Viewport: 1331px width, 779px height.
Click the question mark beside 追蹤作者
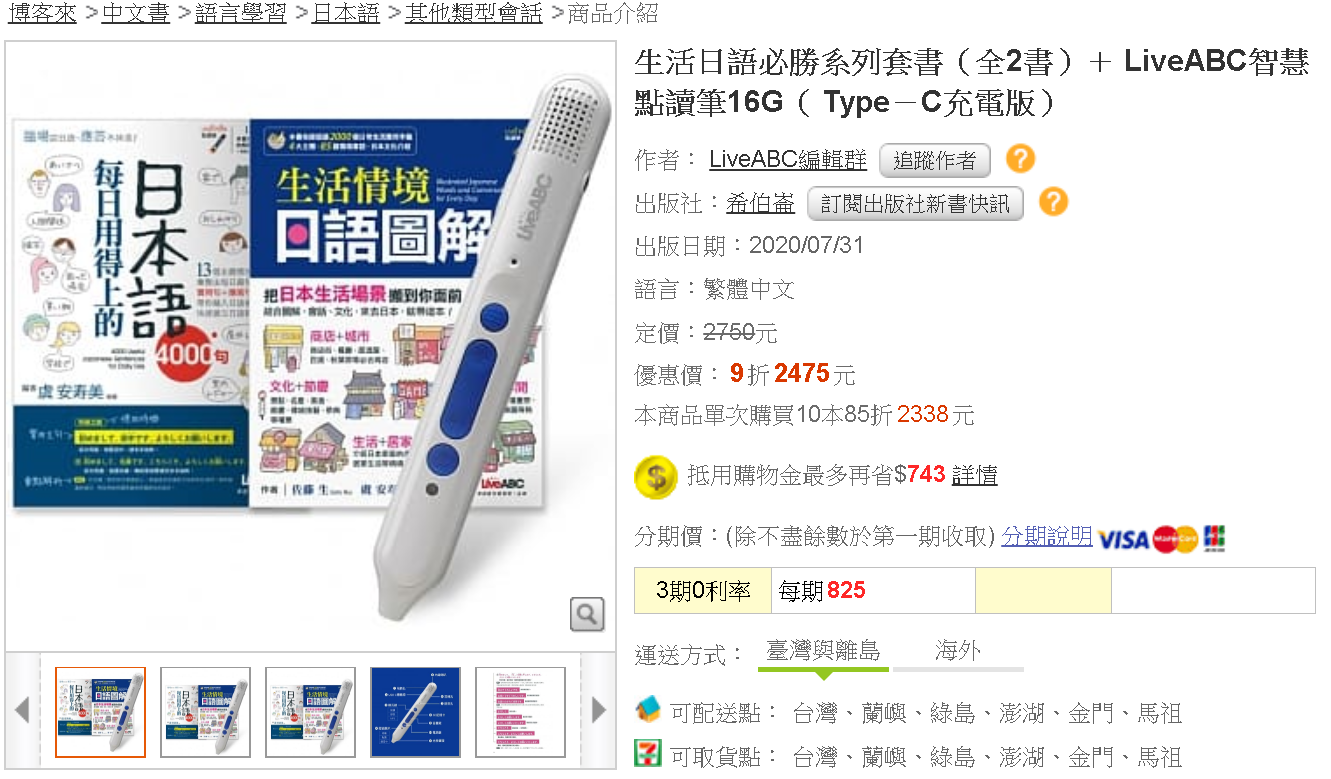[x=1020, y=158]
